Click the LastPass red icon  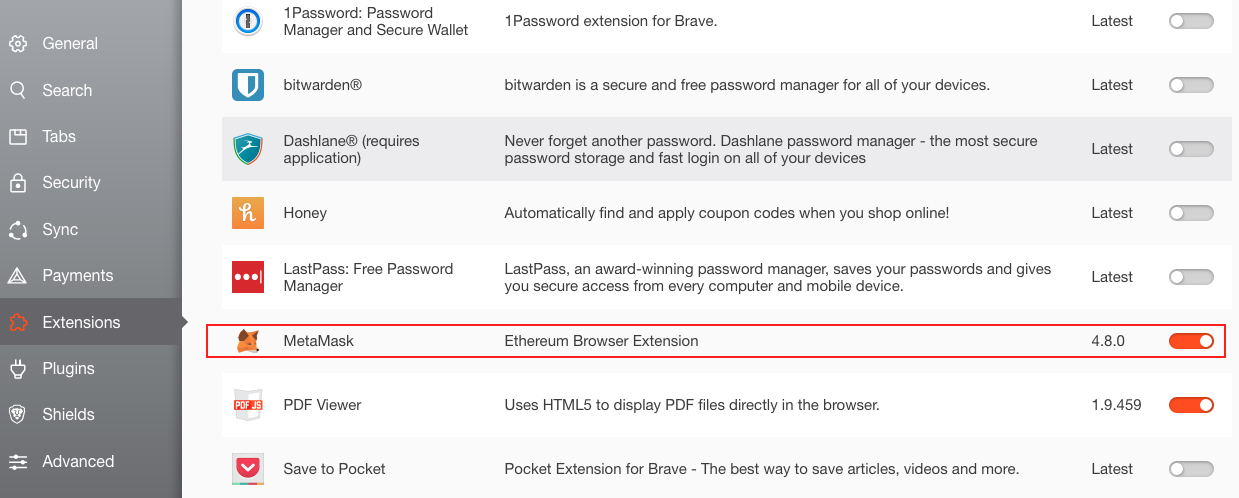pyautogui.click(x=247, y=277)
